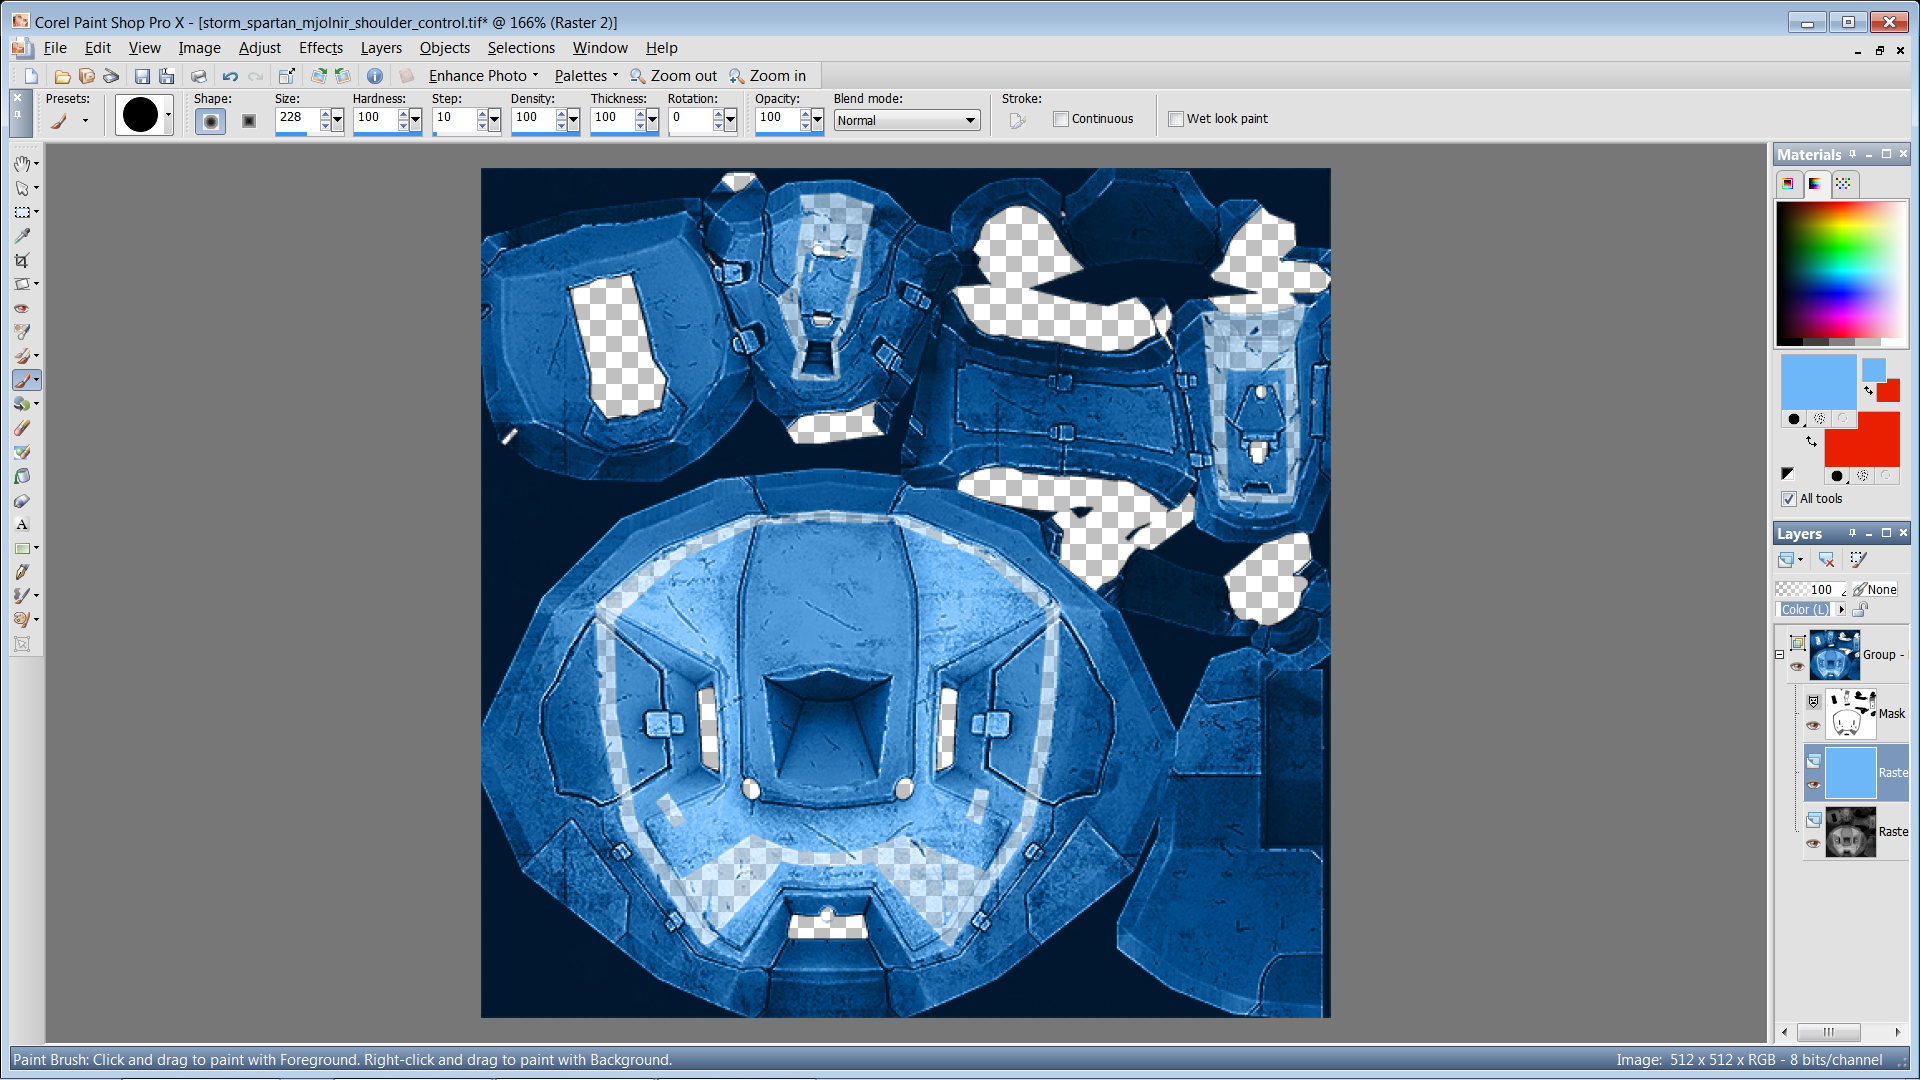The height and width of the screenshot is (1080, 1920).
Task: Click the Zoom in button
Action: pos(768,76)
